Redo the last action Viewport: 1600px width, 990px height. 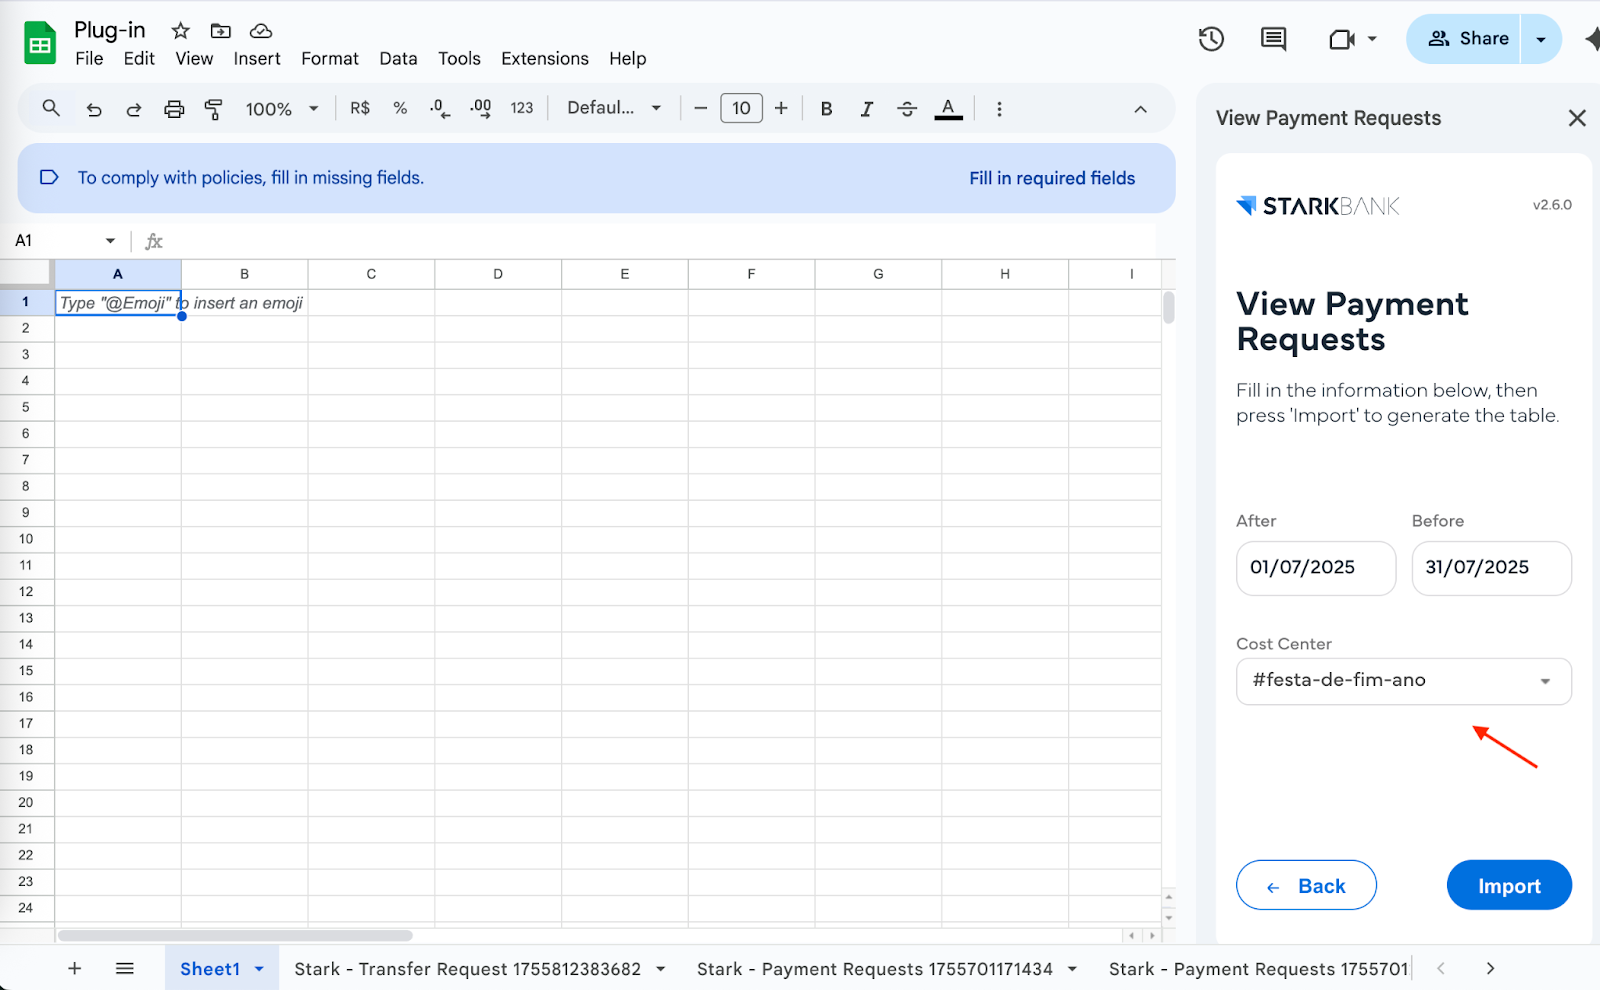coord(134,109)
